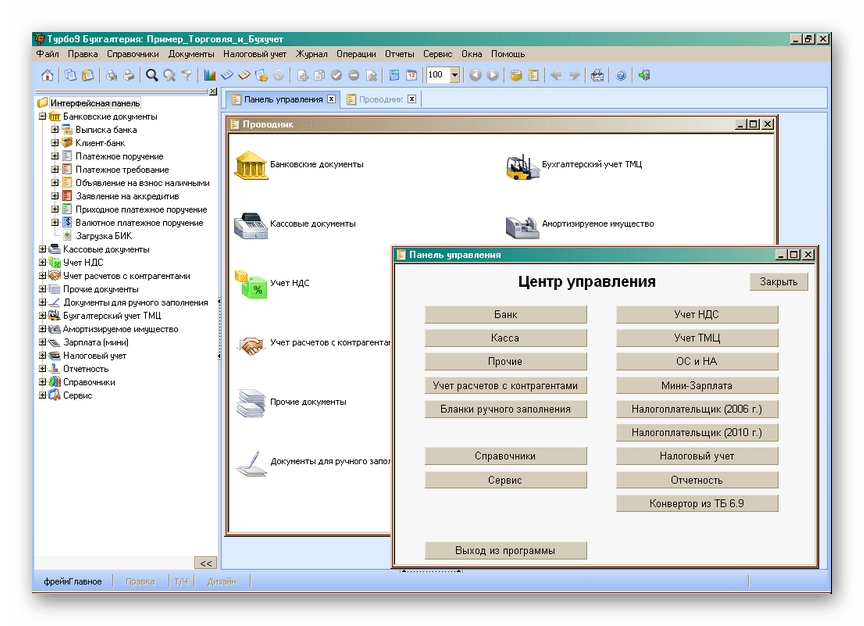Image resolution: width=864 pixels, height=626 pixels.
Task: Collapse the Банковские документы tree node
Action: [42, 116]
